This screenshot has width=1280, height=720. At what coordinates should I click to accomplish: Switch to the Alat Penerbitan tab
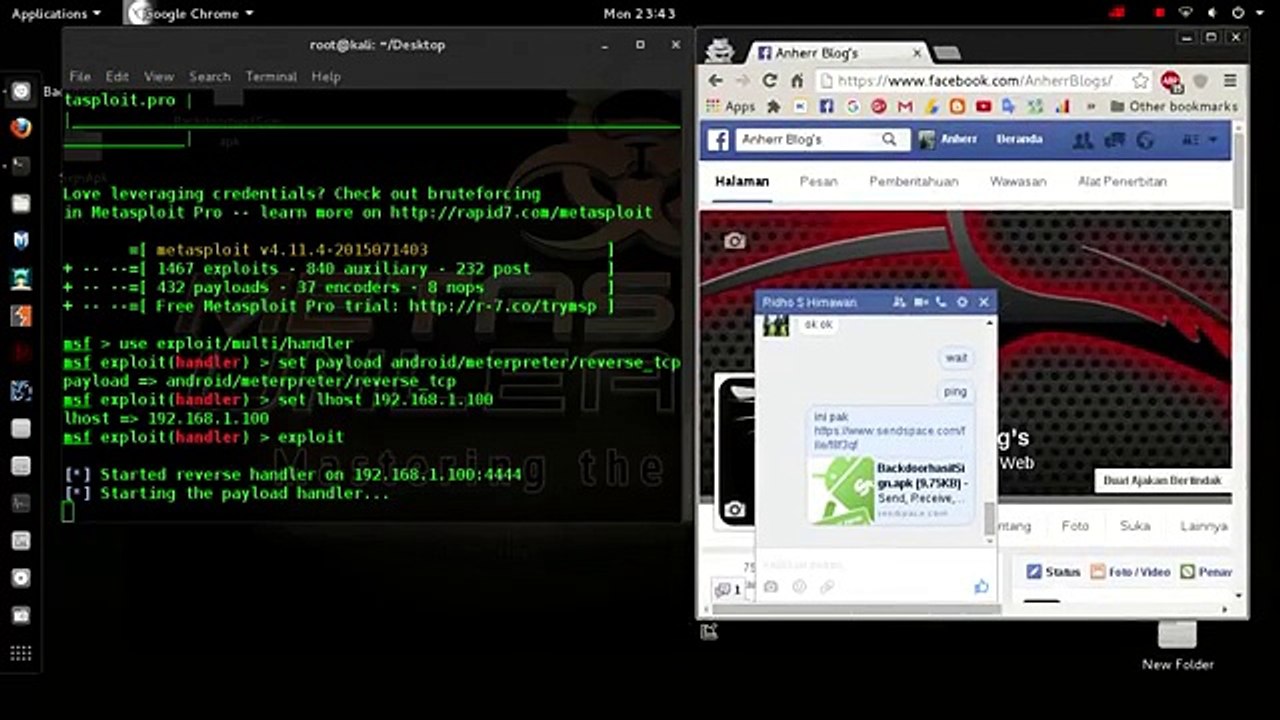[1122, 181]
